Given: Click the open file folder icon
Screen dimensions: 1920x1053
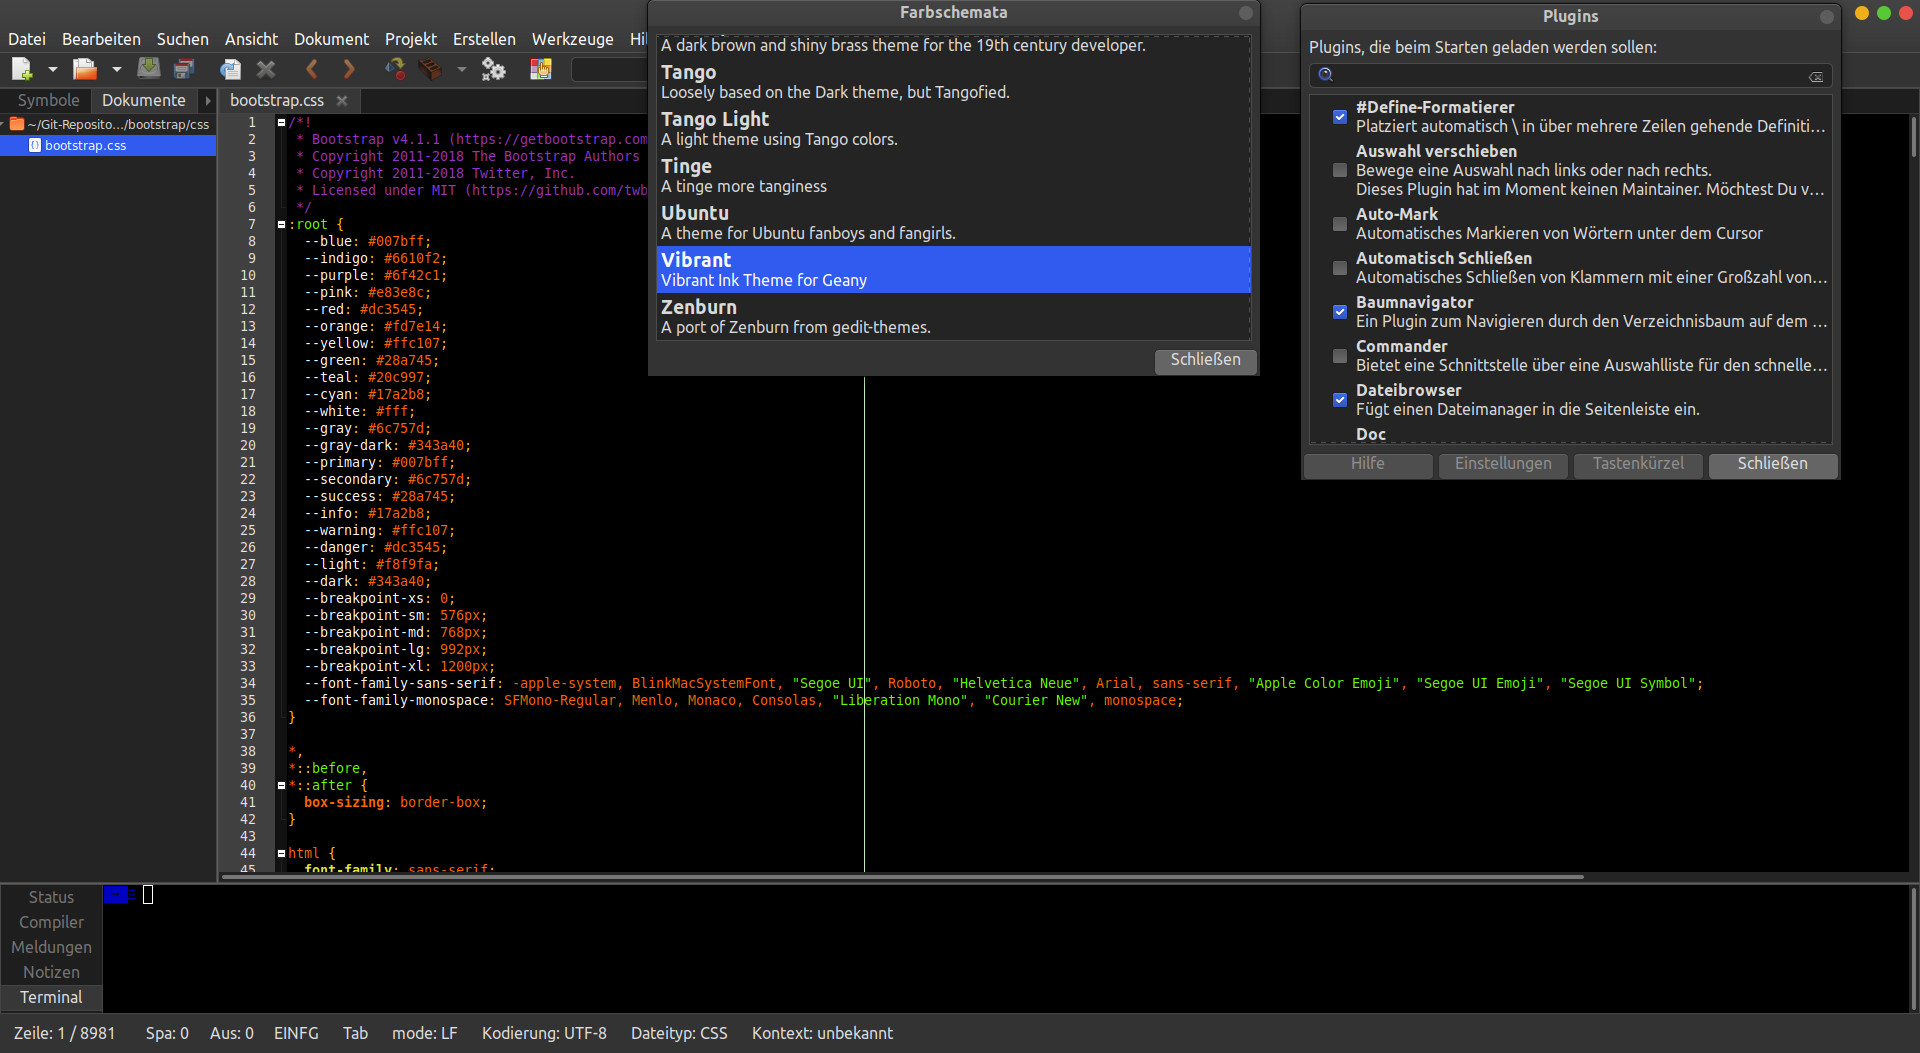Looking at the screenshot, I should 85,69.
